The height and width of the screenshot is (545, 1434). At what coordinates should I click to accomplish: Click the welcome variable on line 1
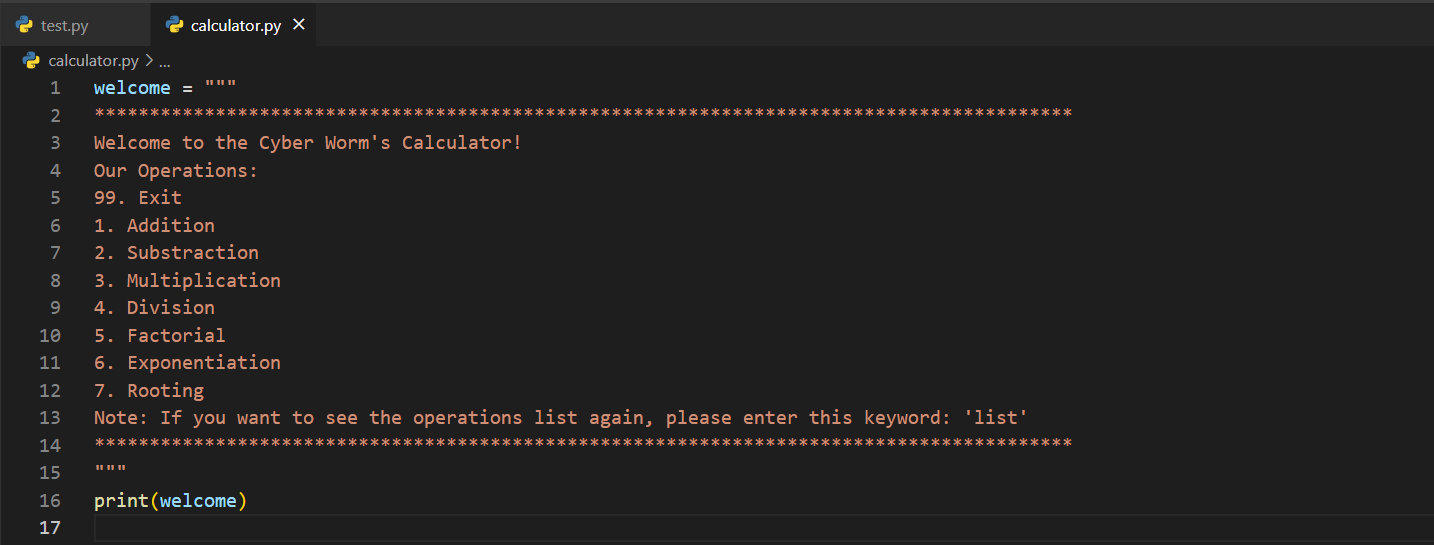pyautogui.click(x=132, y=88)
